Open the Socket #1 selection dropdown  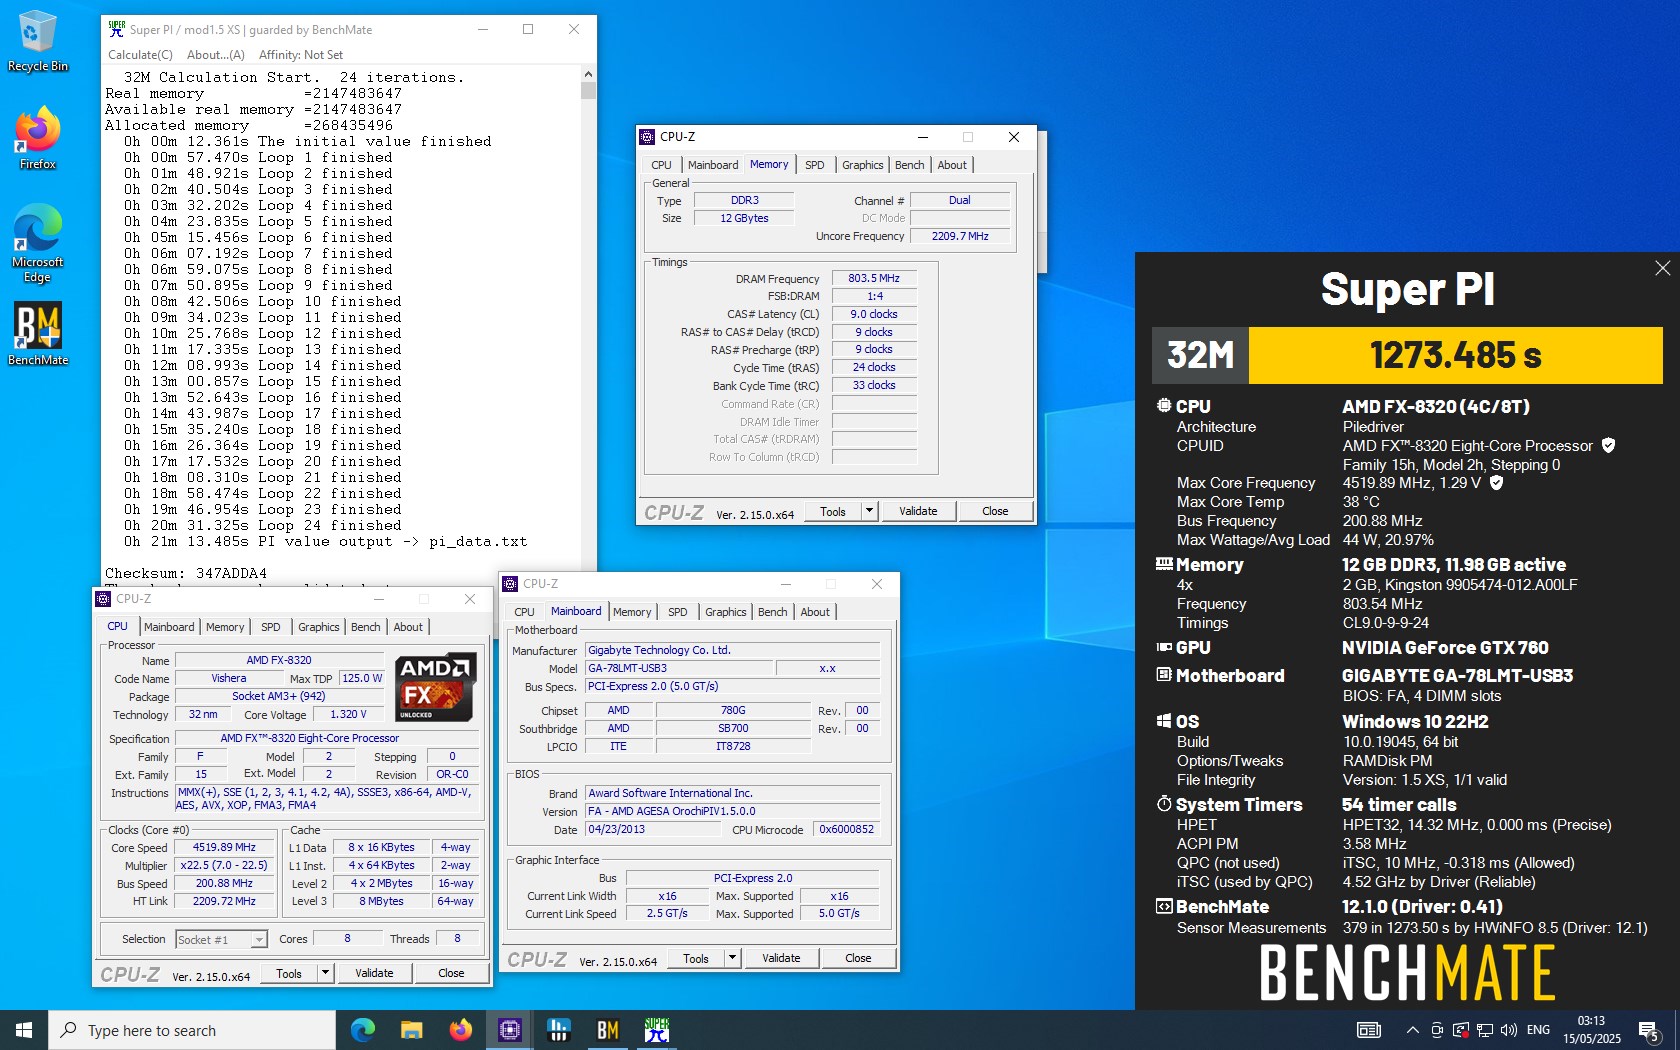pos(221,939)
